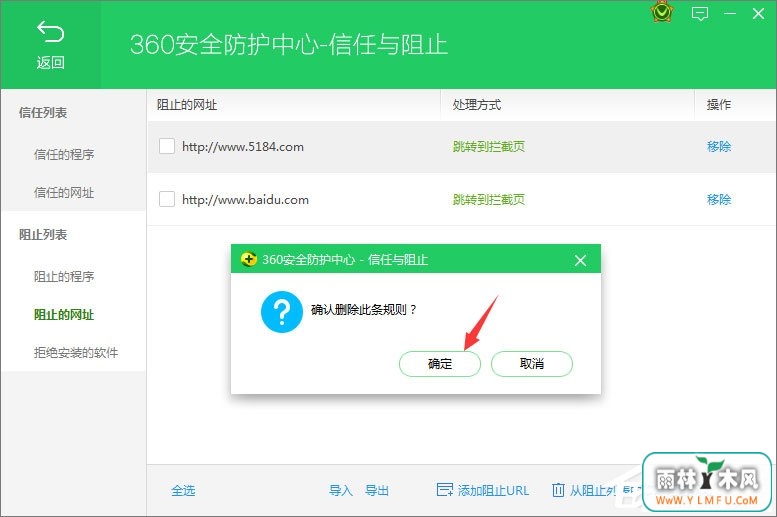Click 处理方式 column header
Viewport: 777px width, 517px height.
click(x=477, y=105)
